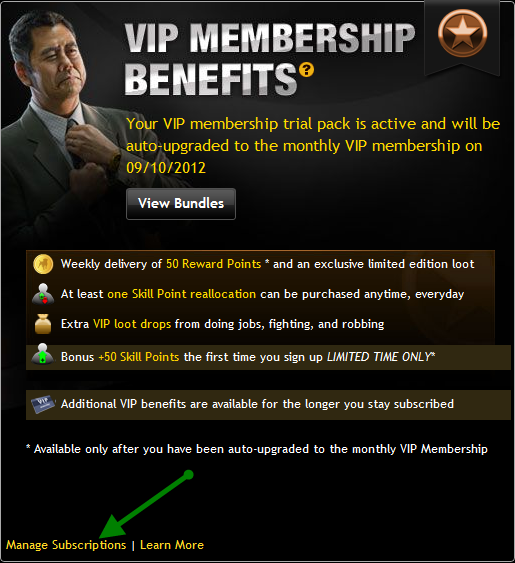Click the yellow question mark help icon
The image size is (515, 563).
click(306, 69)
